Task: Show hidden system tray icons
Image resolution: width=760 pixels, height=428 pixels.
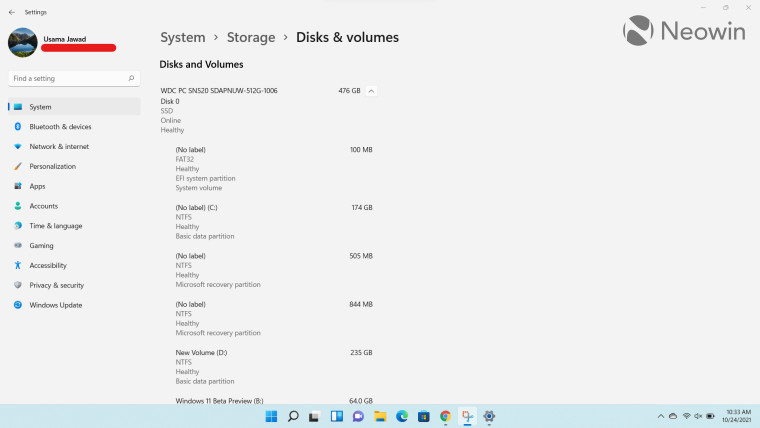Action: 661,416
